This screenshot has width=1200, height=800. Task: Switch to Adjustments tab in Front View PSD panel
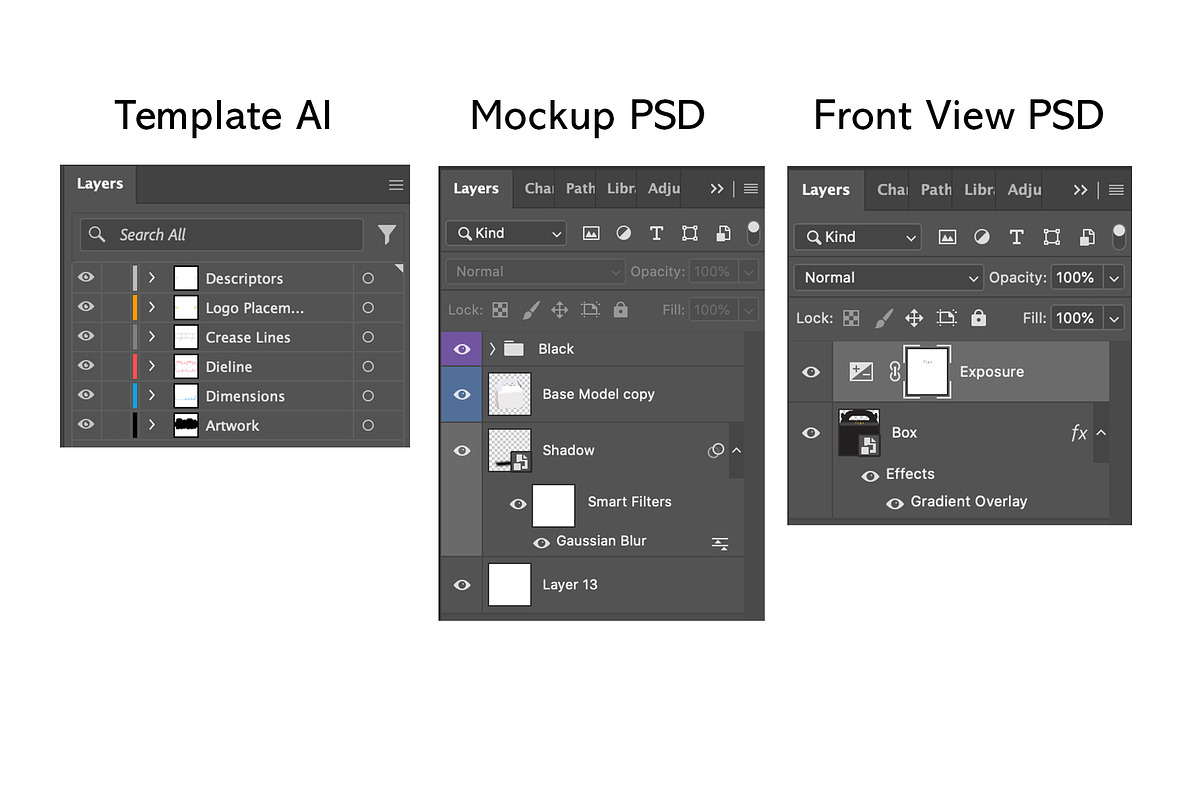(x=1024, y=189)
